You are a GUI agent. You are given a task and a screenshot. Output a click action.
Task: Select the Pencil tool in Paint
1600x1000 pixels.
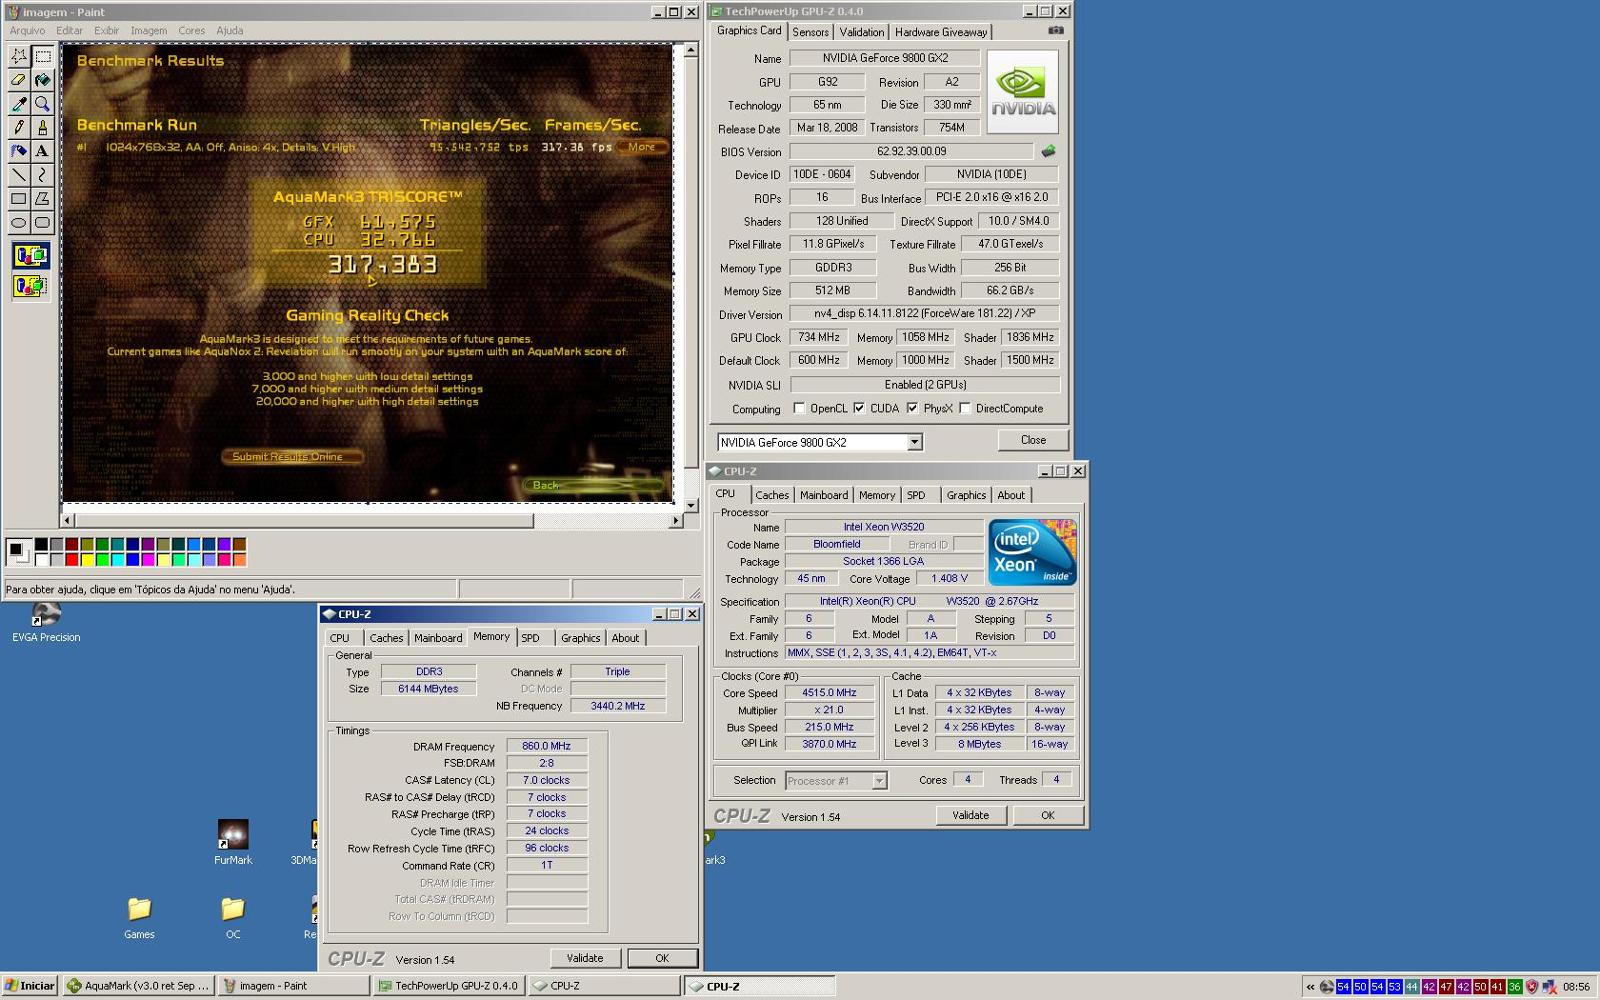[19, 128]
